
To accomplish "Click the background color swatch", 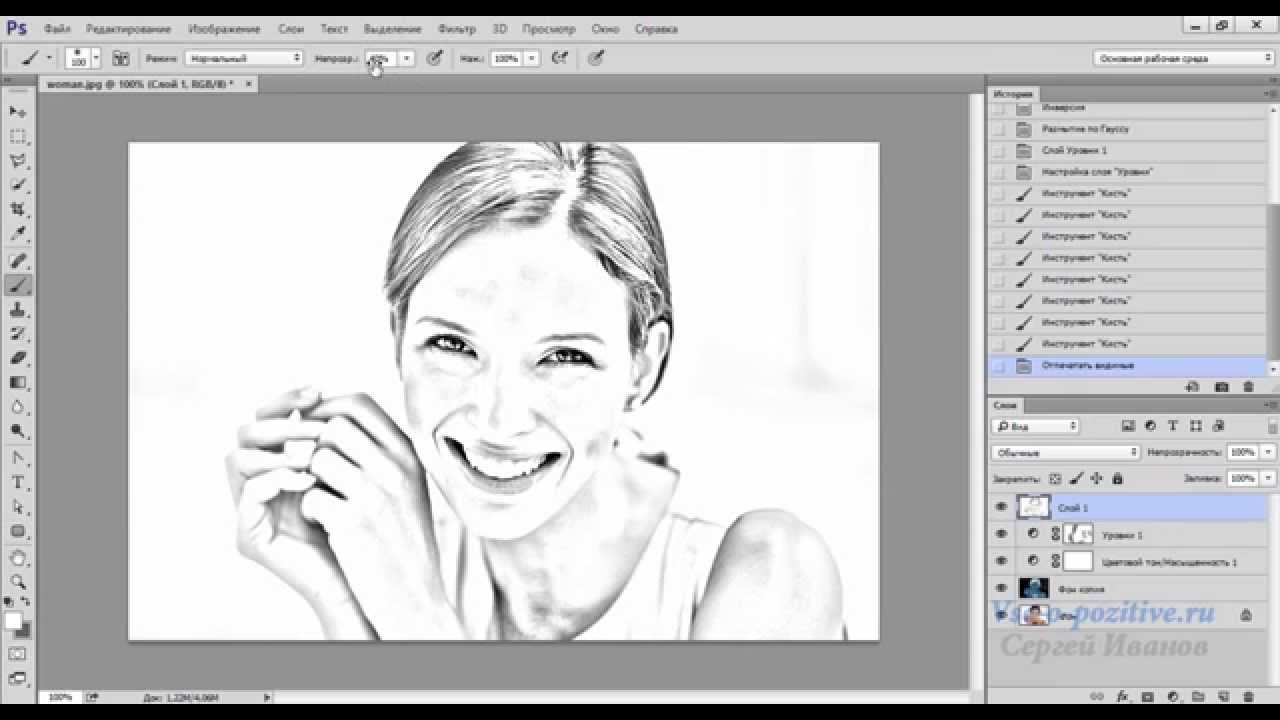I will pyautogui.click(x=23, y=631).
